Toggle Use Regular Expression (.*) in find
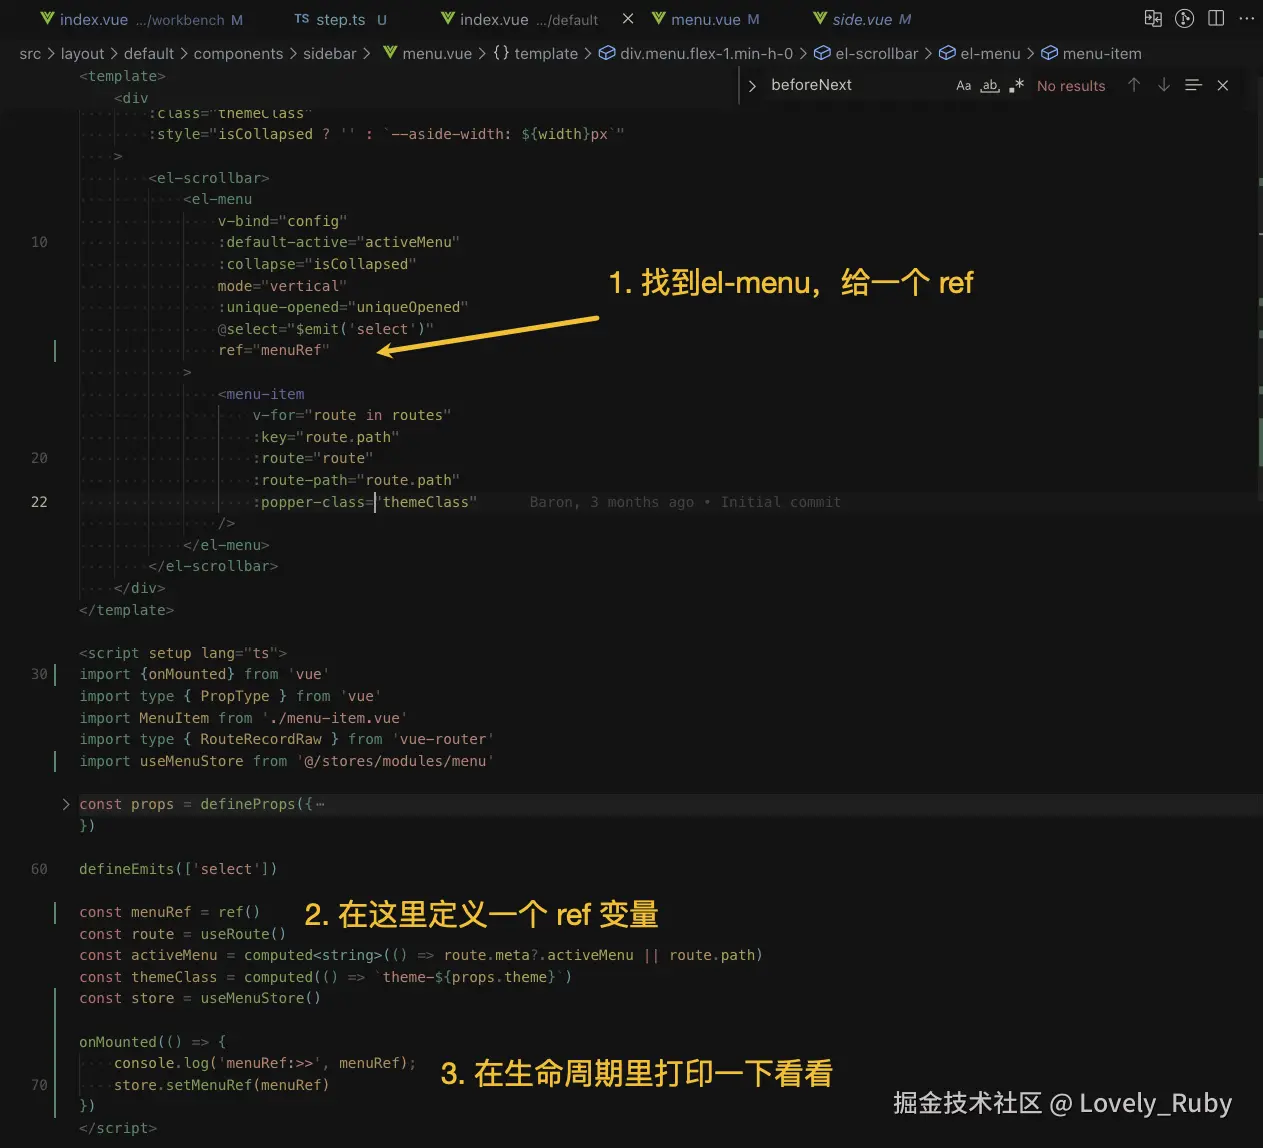Image resolution: width=1263 pixels, height=1148 pixels. pyautogui.click(x=1016, y=86)
